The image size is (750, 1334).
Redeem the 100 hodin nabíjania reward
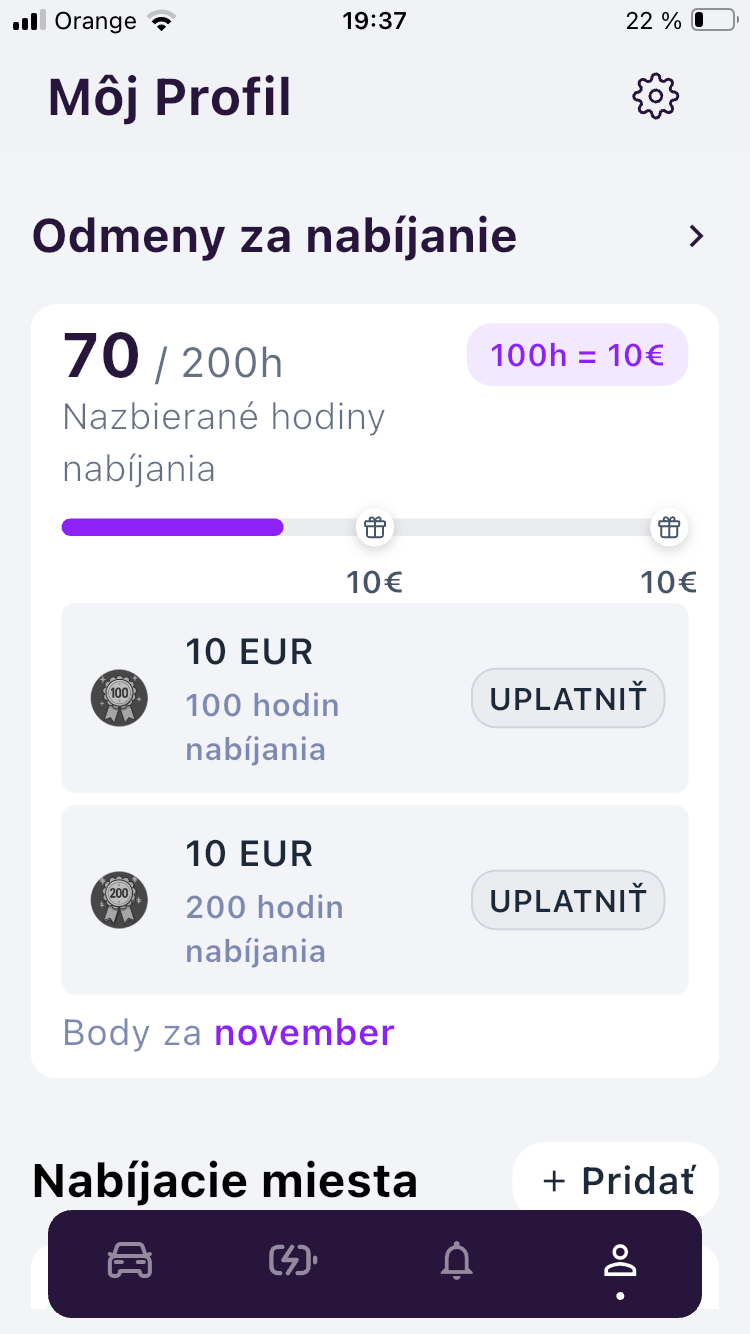[567, 698]
